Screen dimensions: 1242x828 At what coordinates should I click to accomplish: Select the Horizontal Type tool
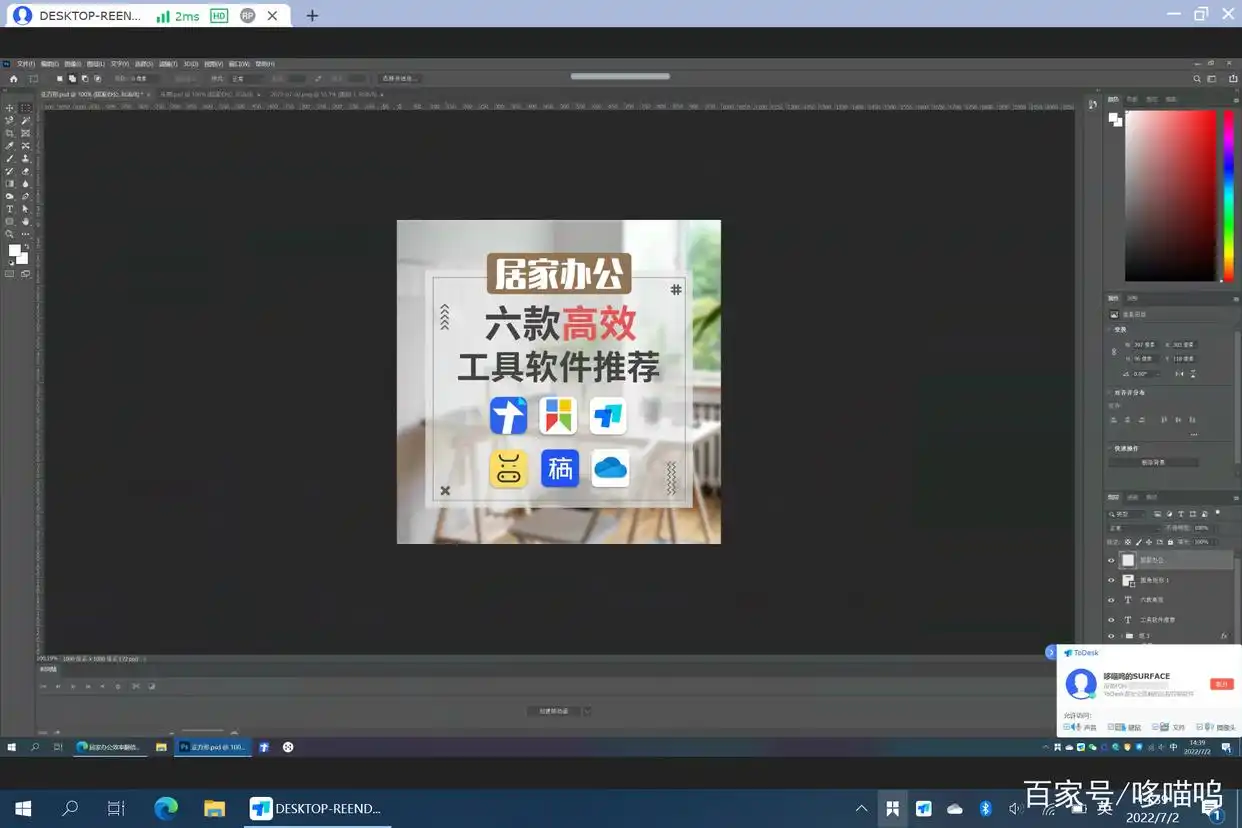(10, 209)
